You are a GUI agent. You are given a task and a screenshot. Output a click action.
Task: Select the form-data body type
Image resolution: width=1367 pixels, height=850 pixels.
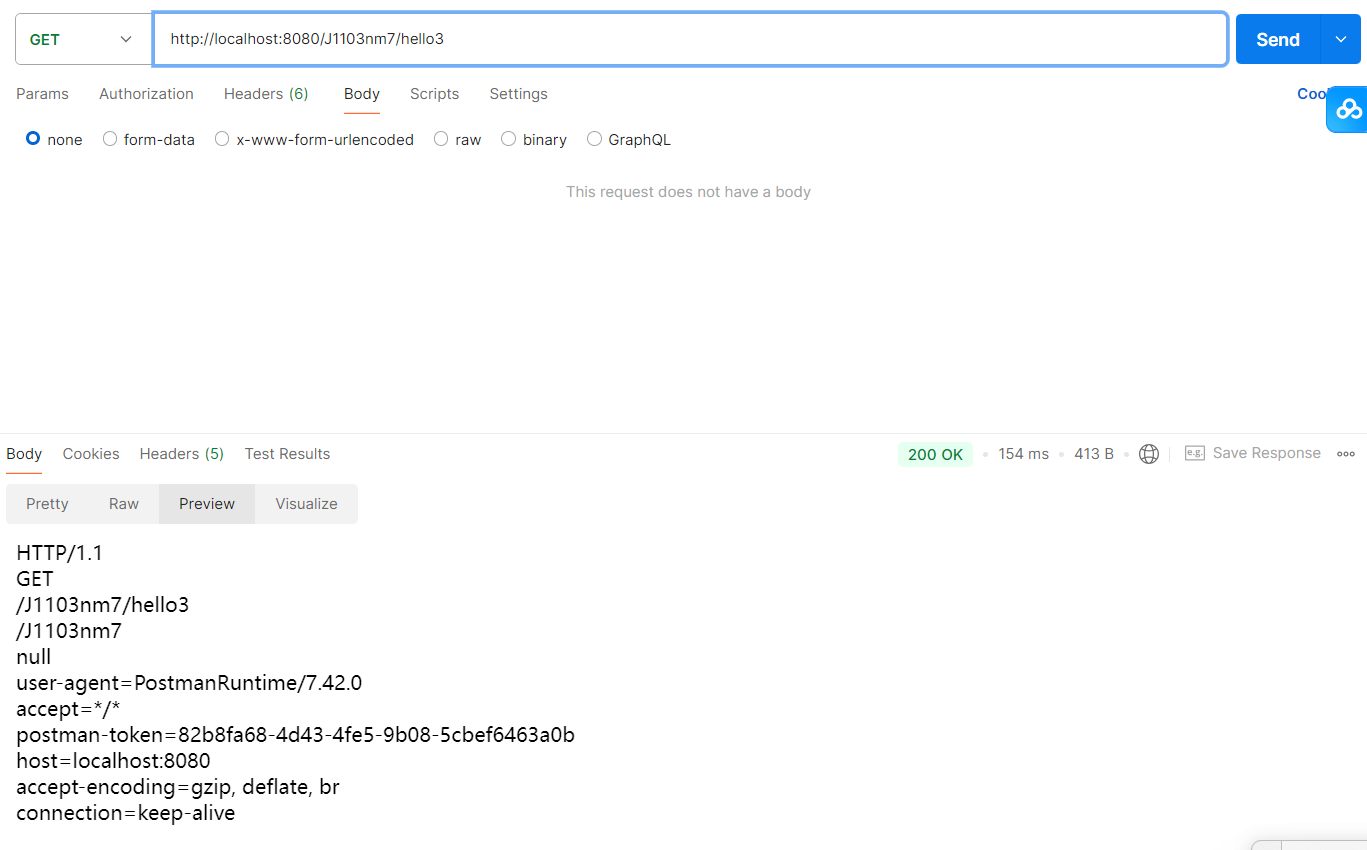click(x=148, y=139)
